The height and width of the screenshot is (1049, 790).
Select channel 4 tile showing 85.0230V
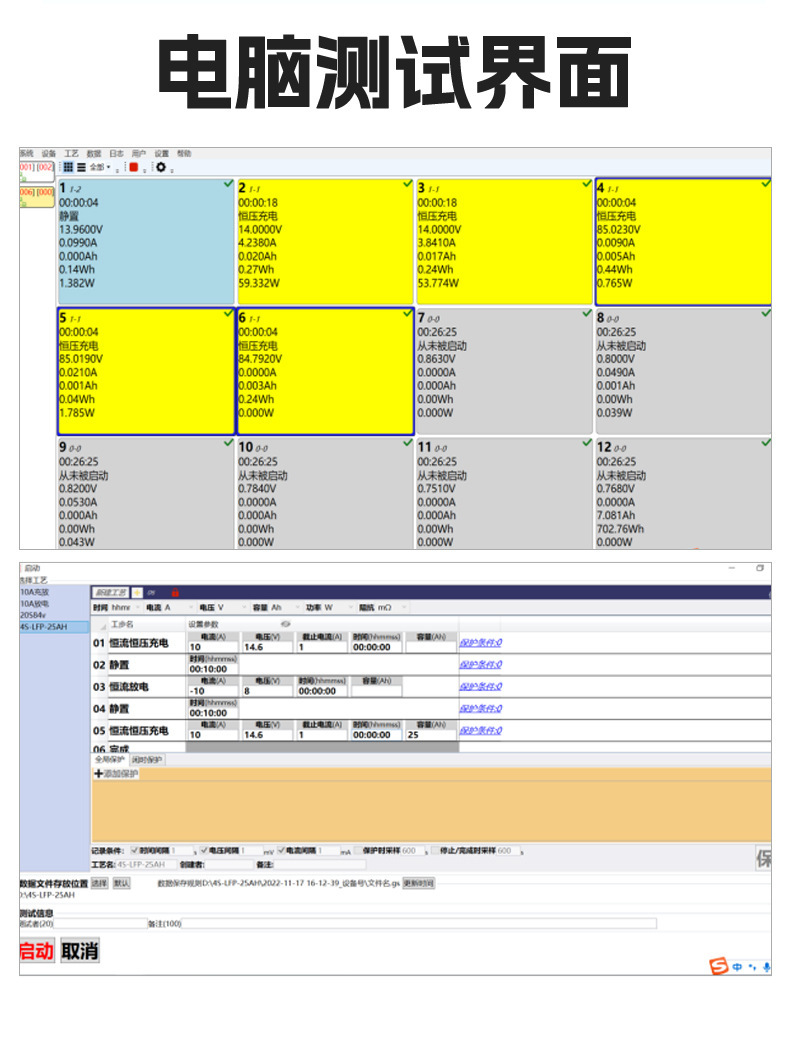point(683,242)
